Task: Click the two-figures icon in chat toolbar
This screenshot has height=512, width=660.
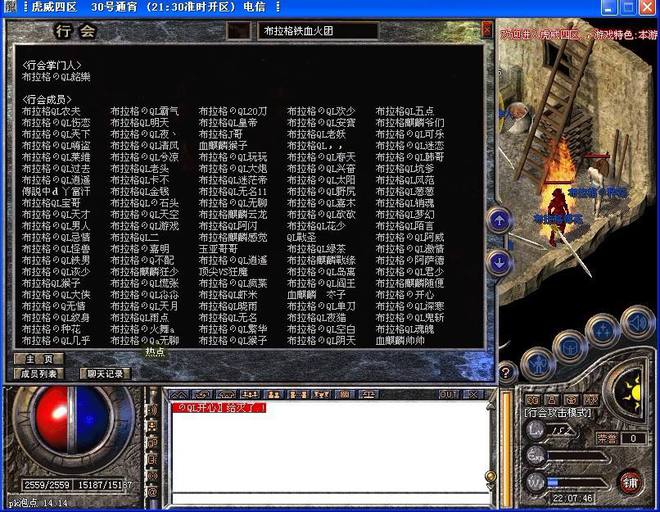Action: [x=274, y=395]
